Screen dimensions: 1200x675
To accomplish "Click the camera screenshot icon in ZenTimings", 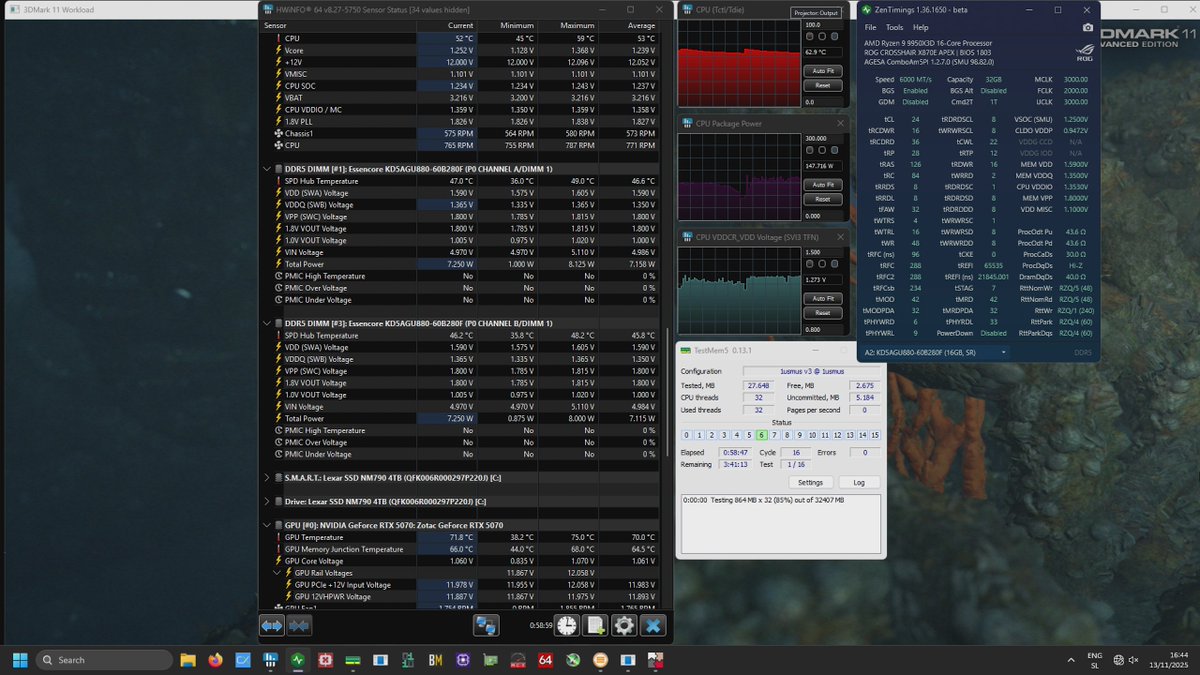I will pyautogui.click(x=1088, y=27).
